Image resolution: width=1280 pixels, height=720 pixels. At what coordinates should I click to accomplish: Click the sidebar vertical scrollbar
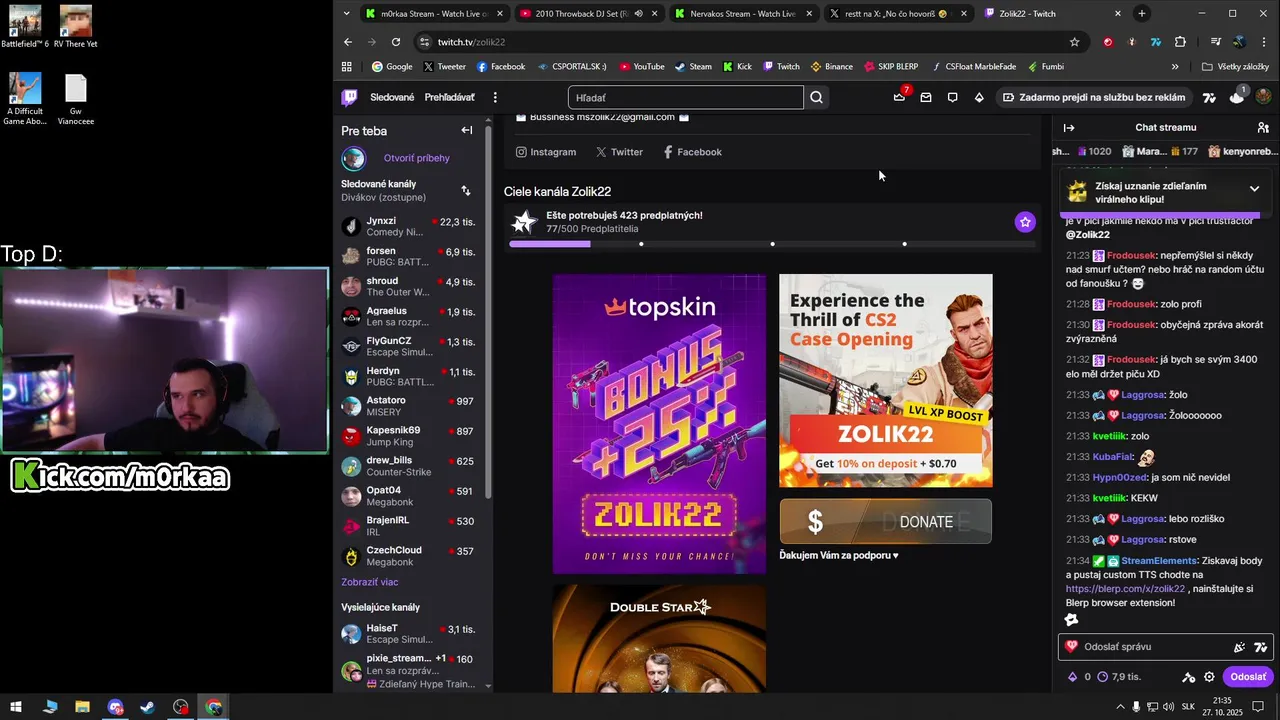488,310
